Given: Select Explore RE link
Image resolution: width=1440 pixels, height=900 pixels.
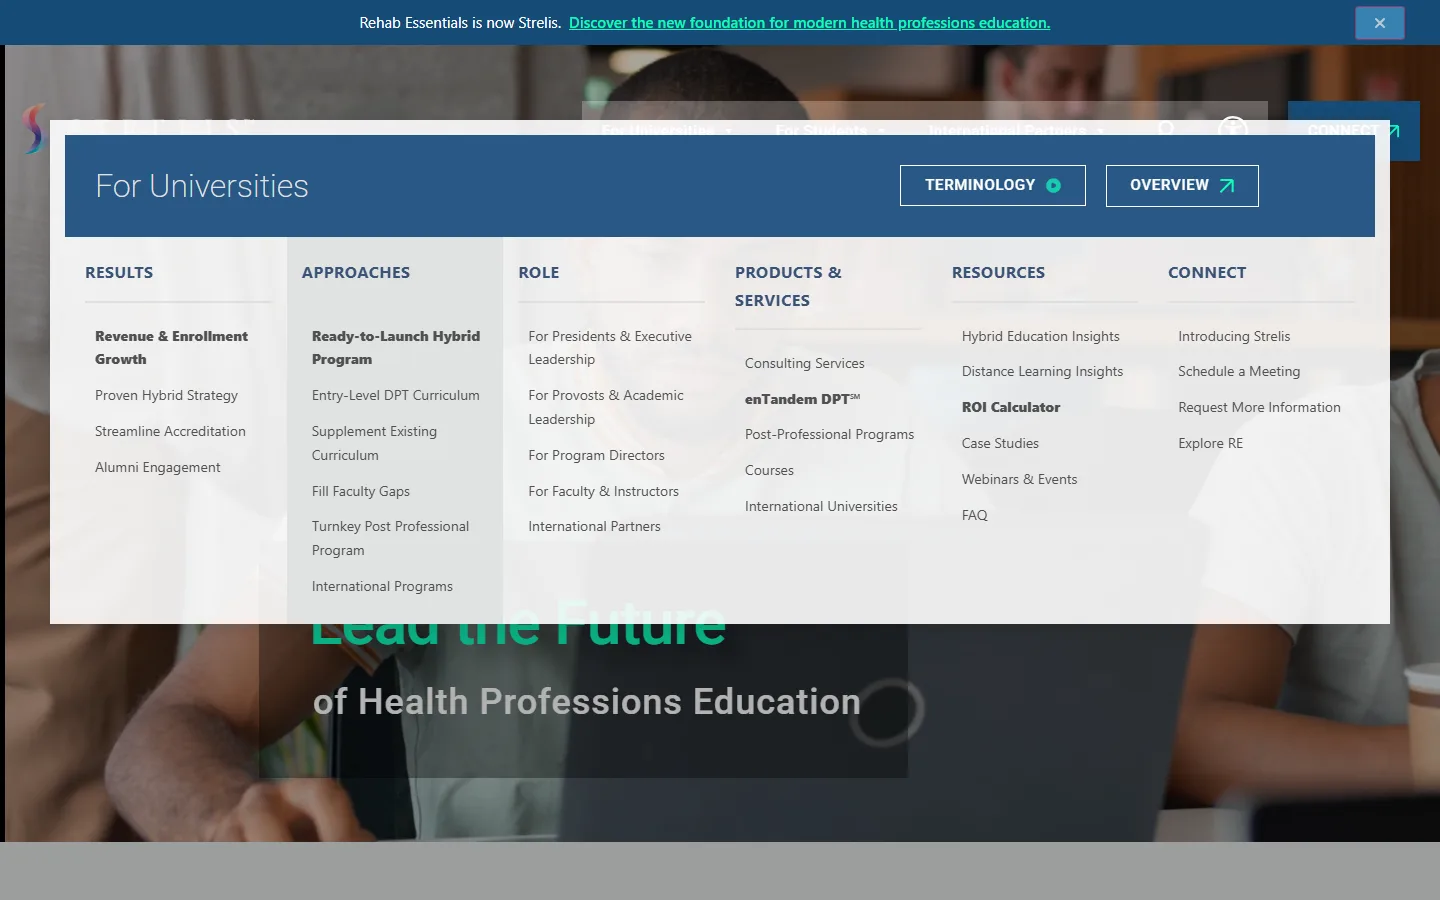Looking at the screenshot, I should click(x=1210, y=443).
